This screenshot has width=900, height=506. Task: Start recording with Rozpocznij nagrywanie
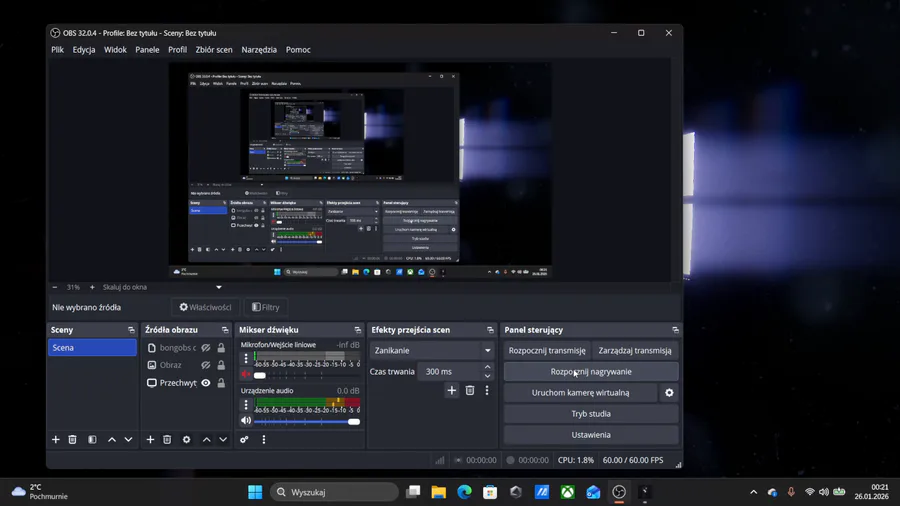(x=591, y=372)
